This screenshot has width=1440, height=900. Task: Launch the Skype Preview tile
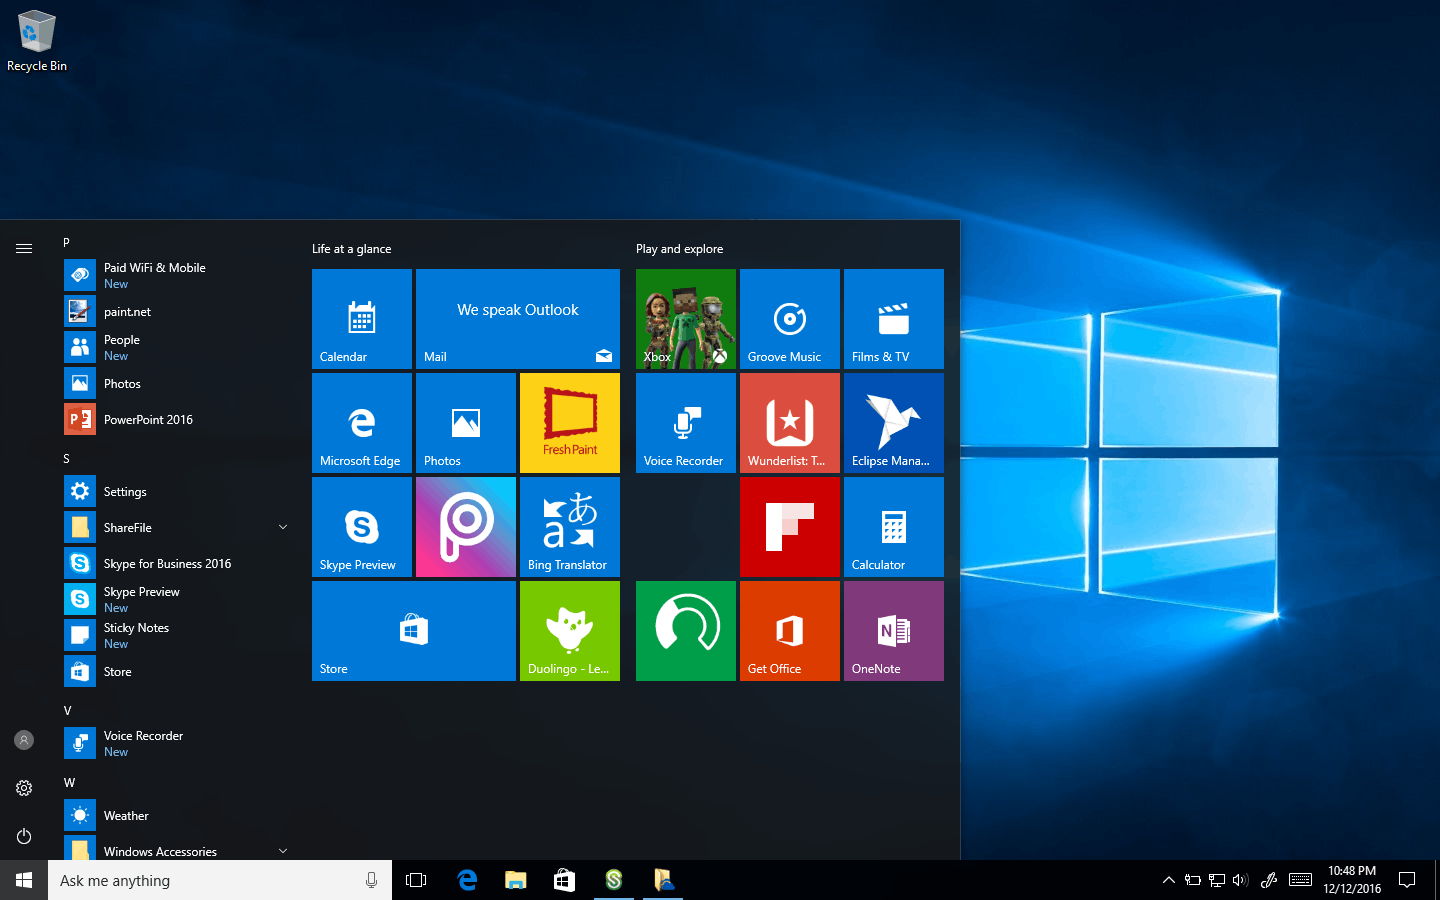[x=362, y=527]
